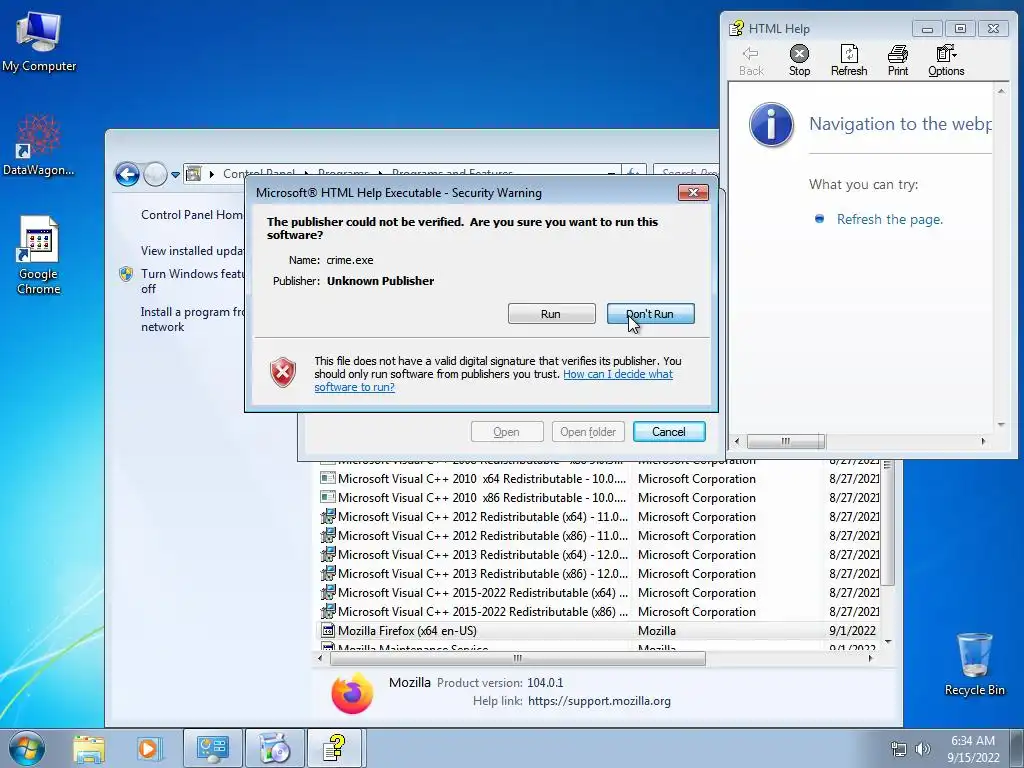Click the Firefox logo in details pane
Viewport: 1024px width, 768px height.
coord(352,693)
